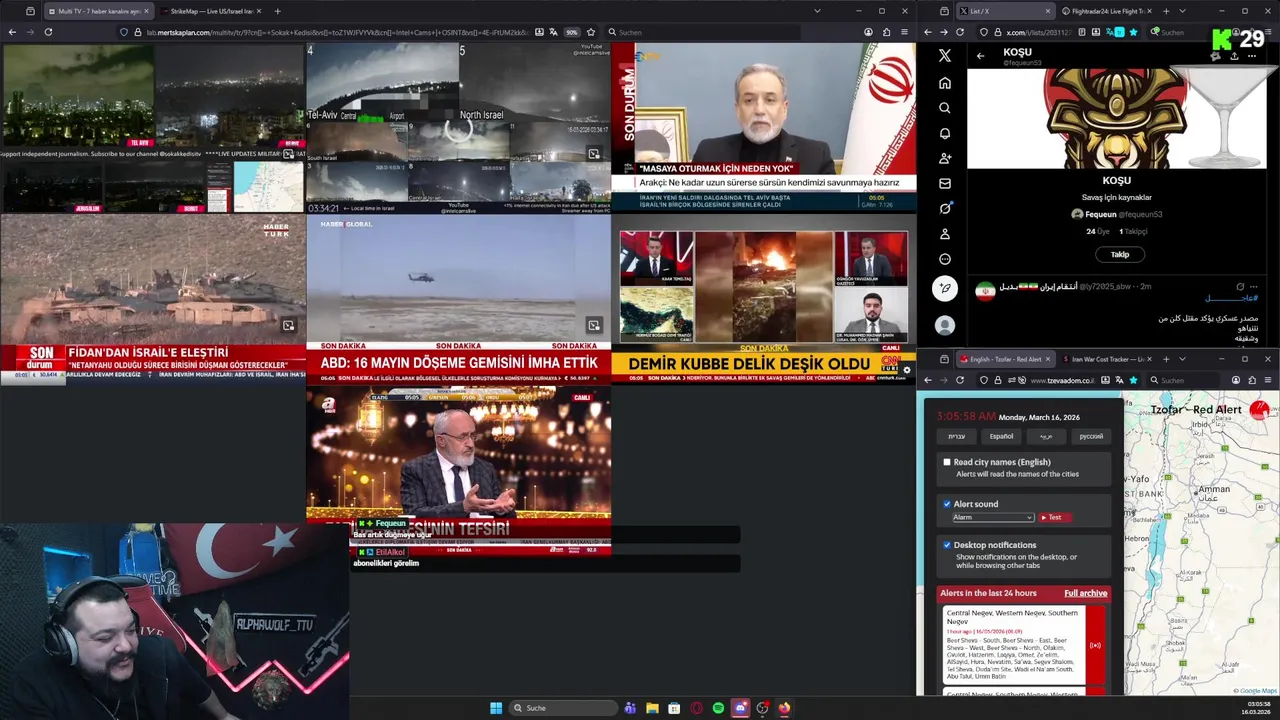
Task: Open X profile person icon
Action: [945, 234]
